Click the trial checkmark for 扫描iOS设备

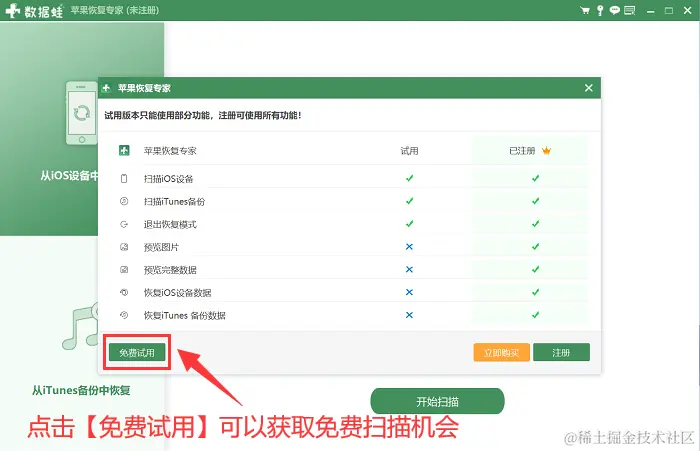(409, 178)
